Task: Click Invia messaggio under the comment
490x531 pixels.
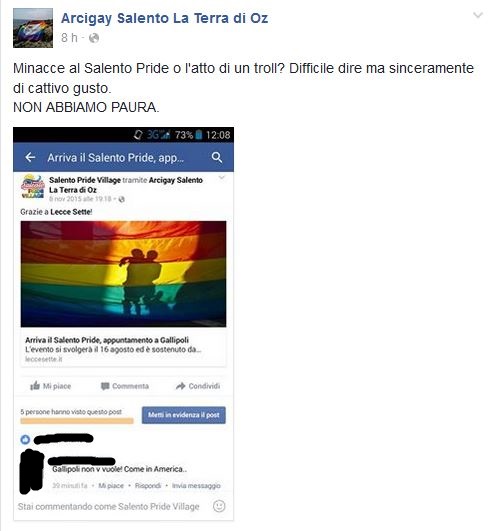Action: 196,486
